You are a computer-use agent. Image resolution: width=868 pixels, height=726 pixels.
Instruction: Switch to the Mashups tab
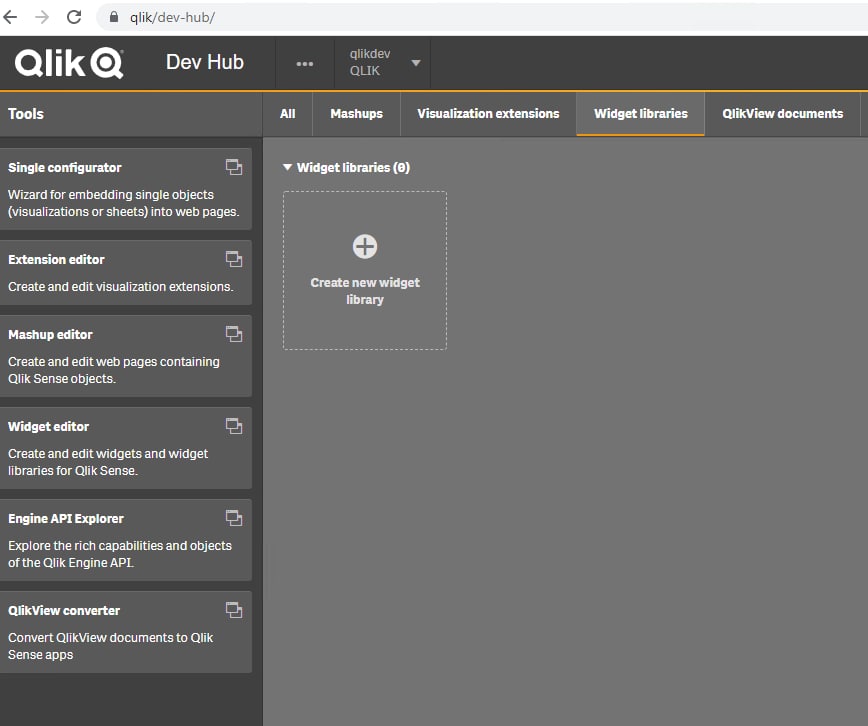[356, 114]
